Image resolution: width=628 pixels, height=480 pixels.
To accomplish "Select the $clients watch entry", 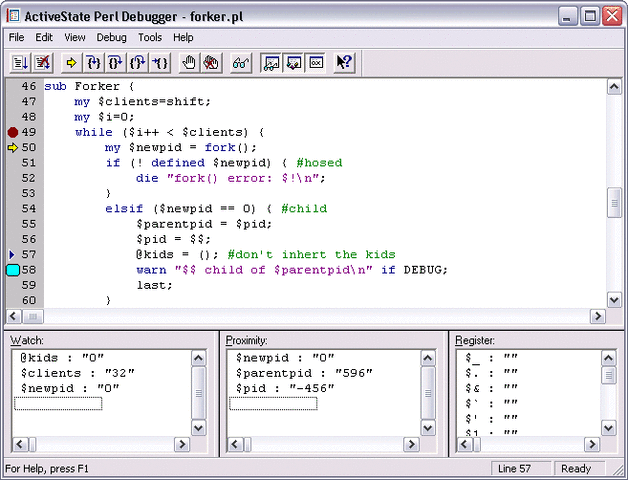I will [78, 373].
